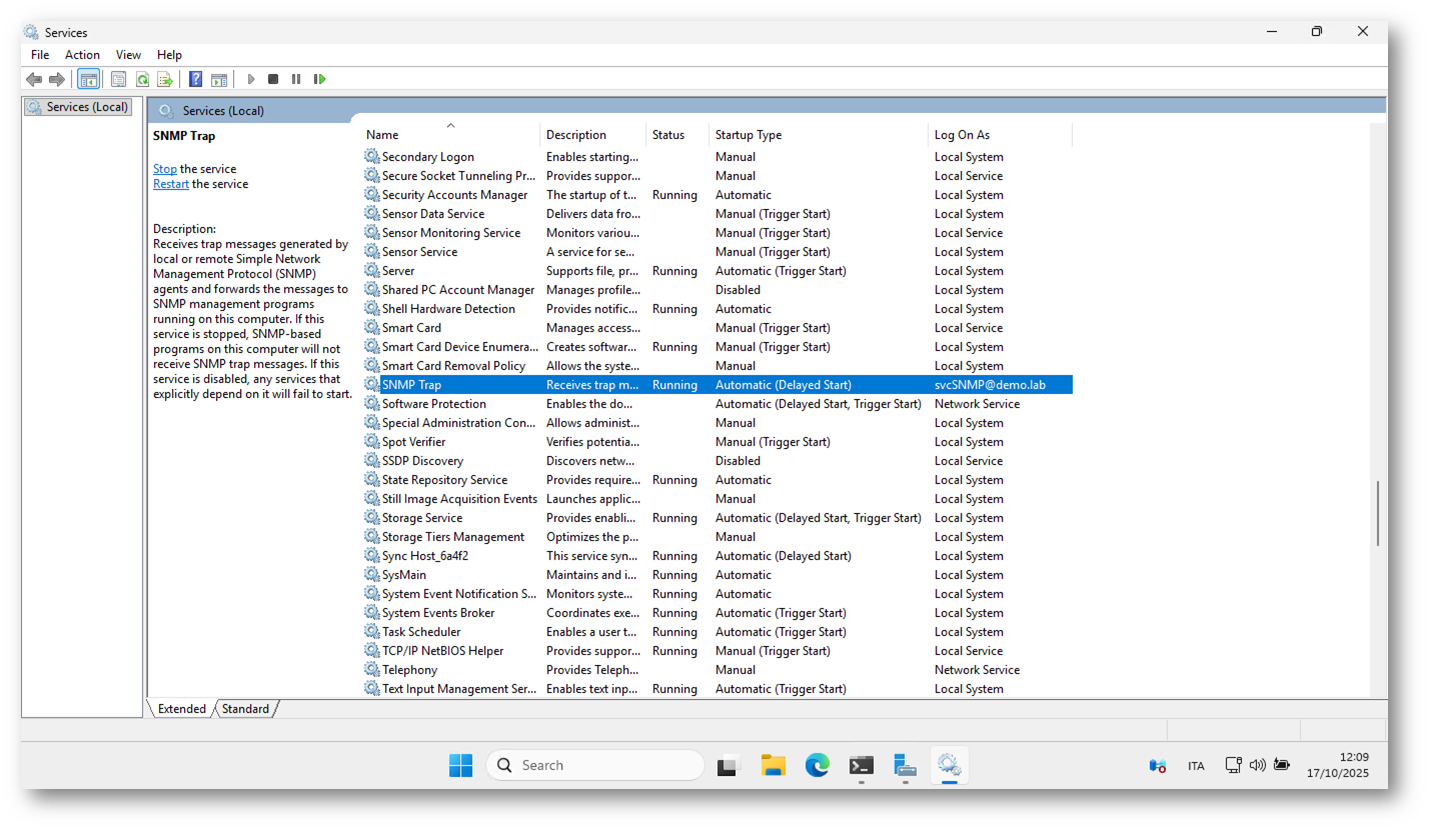The height and width of the screenshot is (831, 1430).
Task: Open the Action menu
Action: point(82,55)
